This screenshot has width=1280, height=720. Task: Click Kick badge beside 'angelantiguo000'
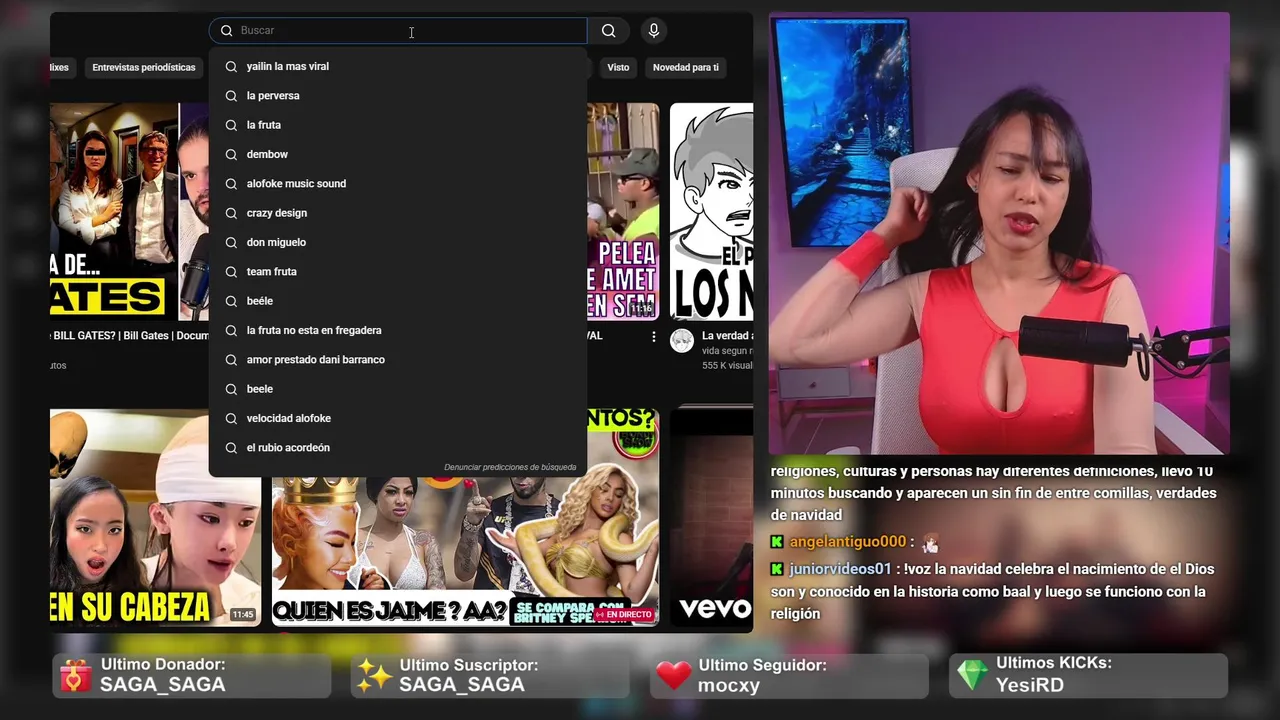(777, 542)
